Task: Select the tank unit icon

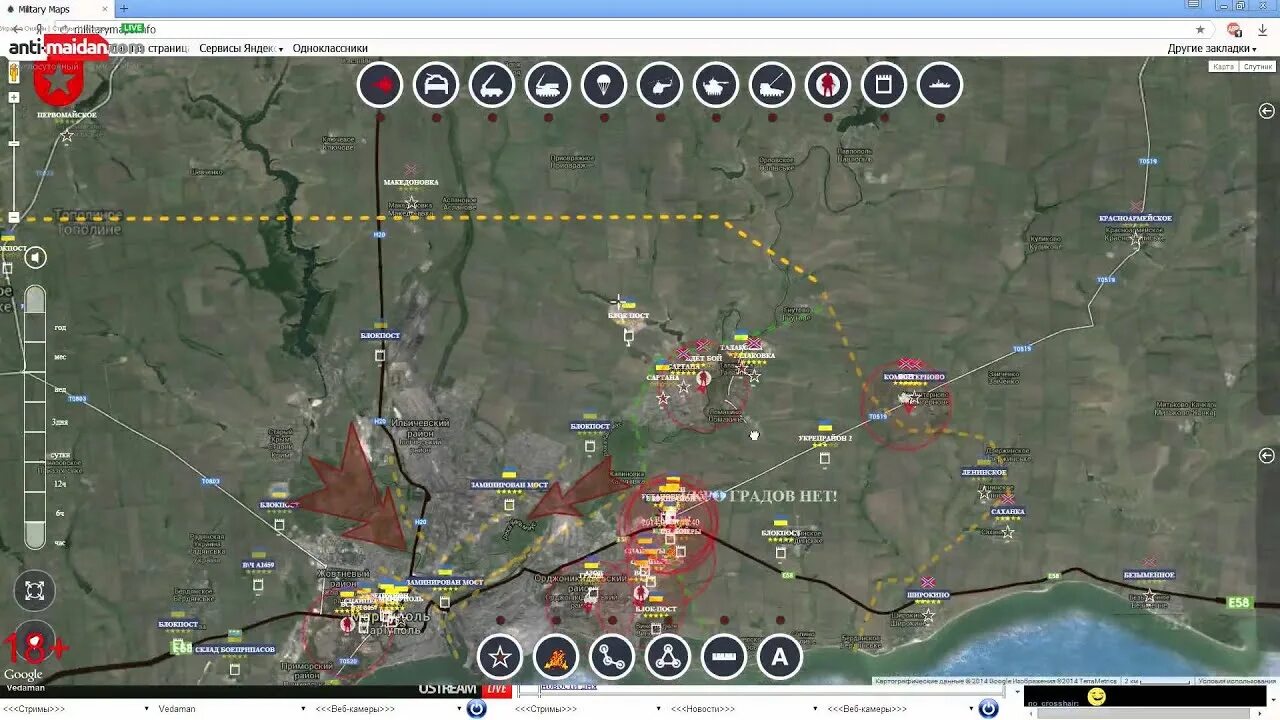Action: pos(716,86)
